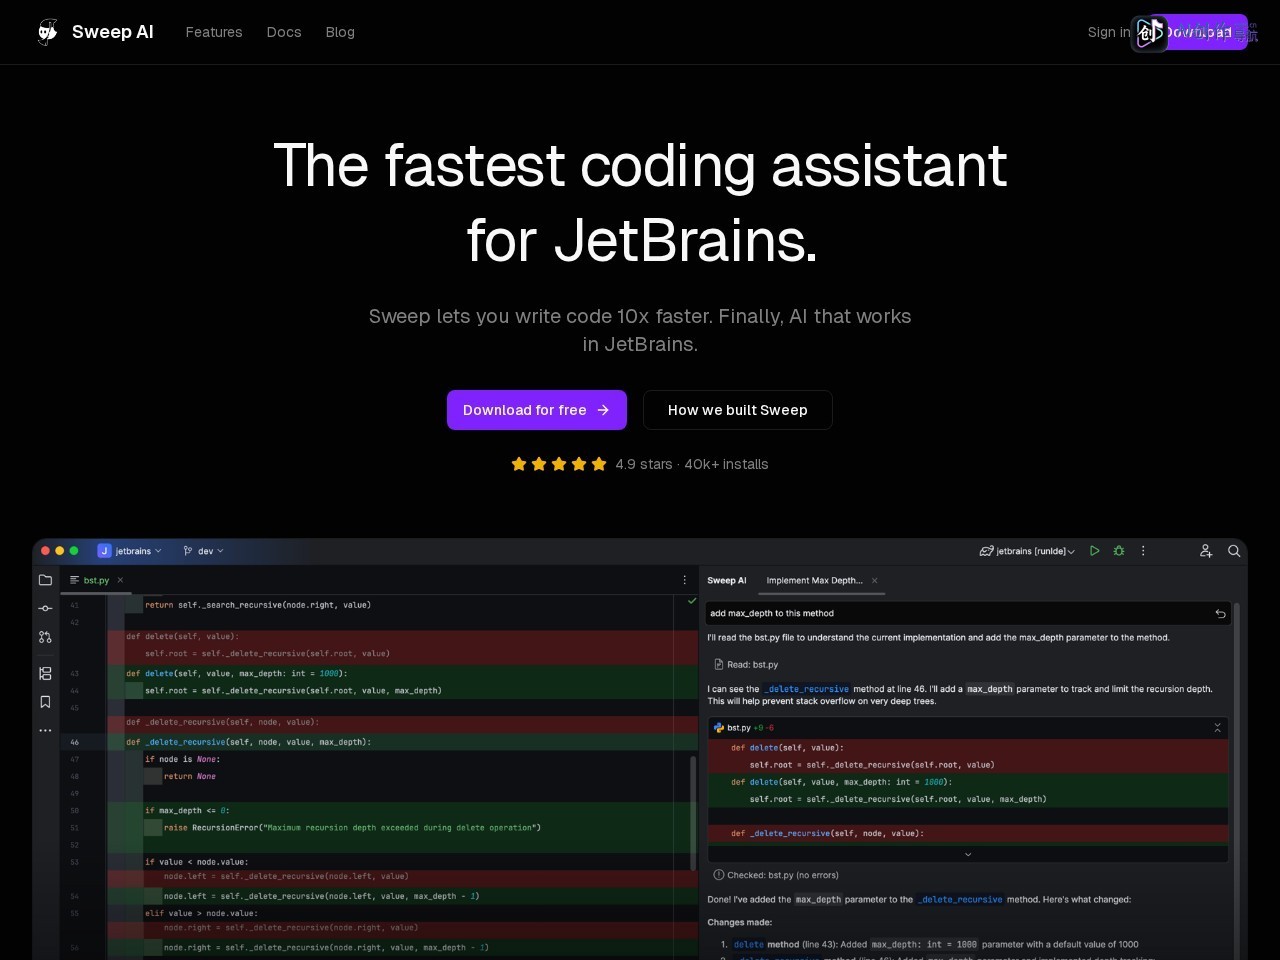Open the Commit tool icon in IDE sidebar
This screenshot has width=1280, height=960.
click(45, 608)
